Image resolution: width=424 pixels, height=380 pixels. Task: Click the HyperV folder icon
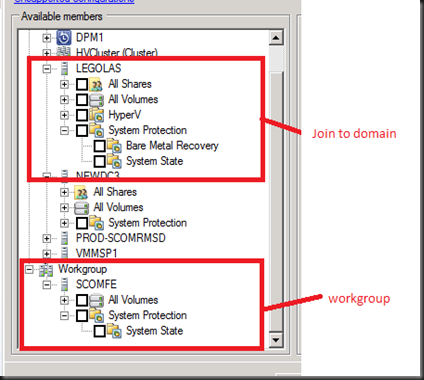(96, 115)
